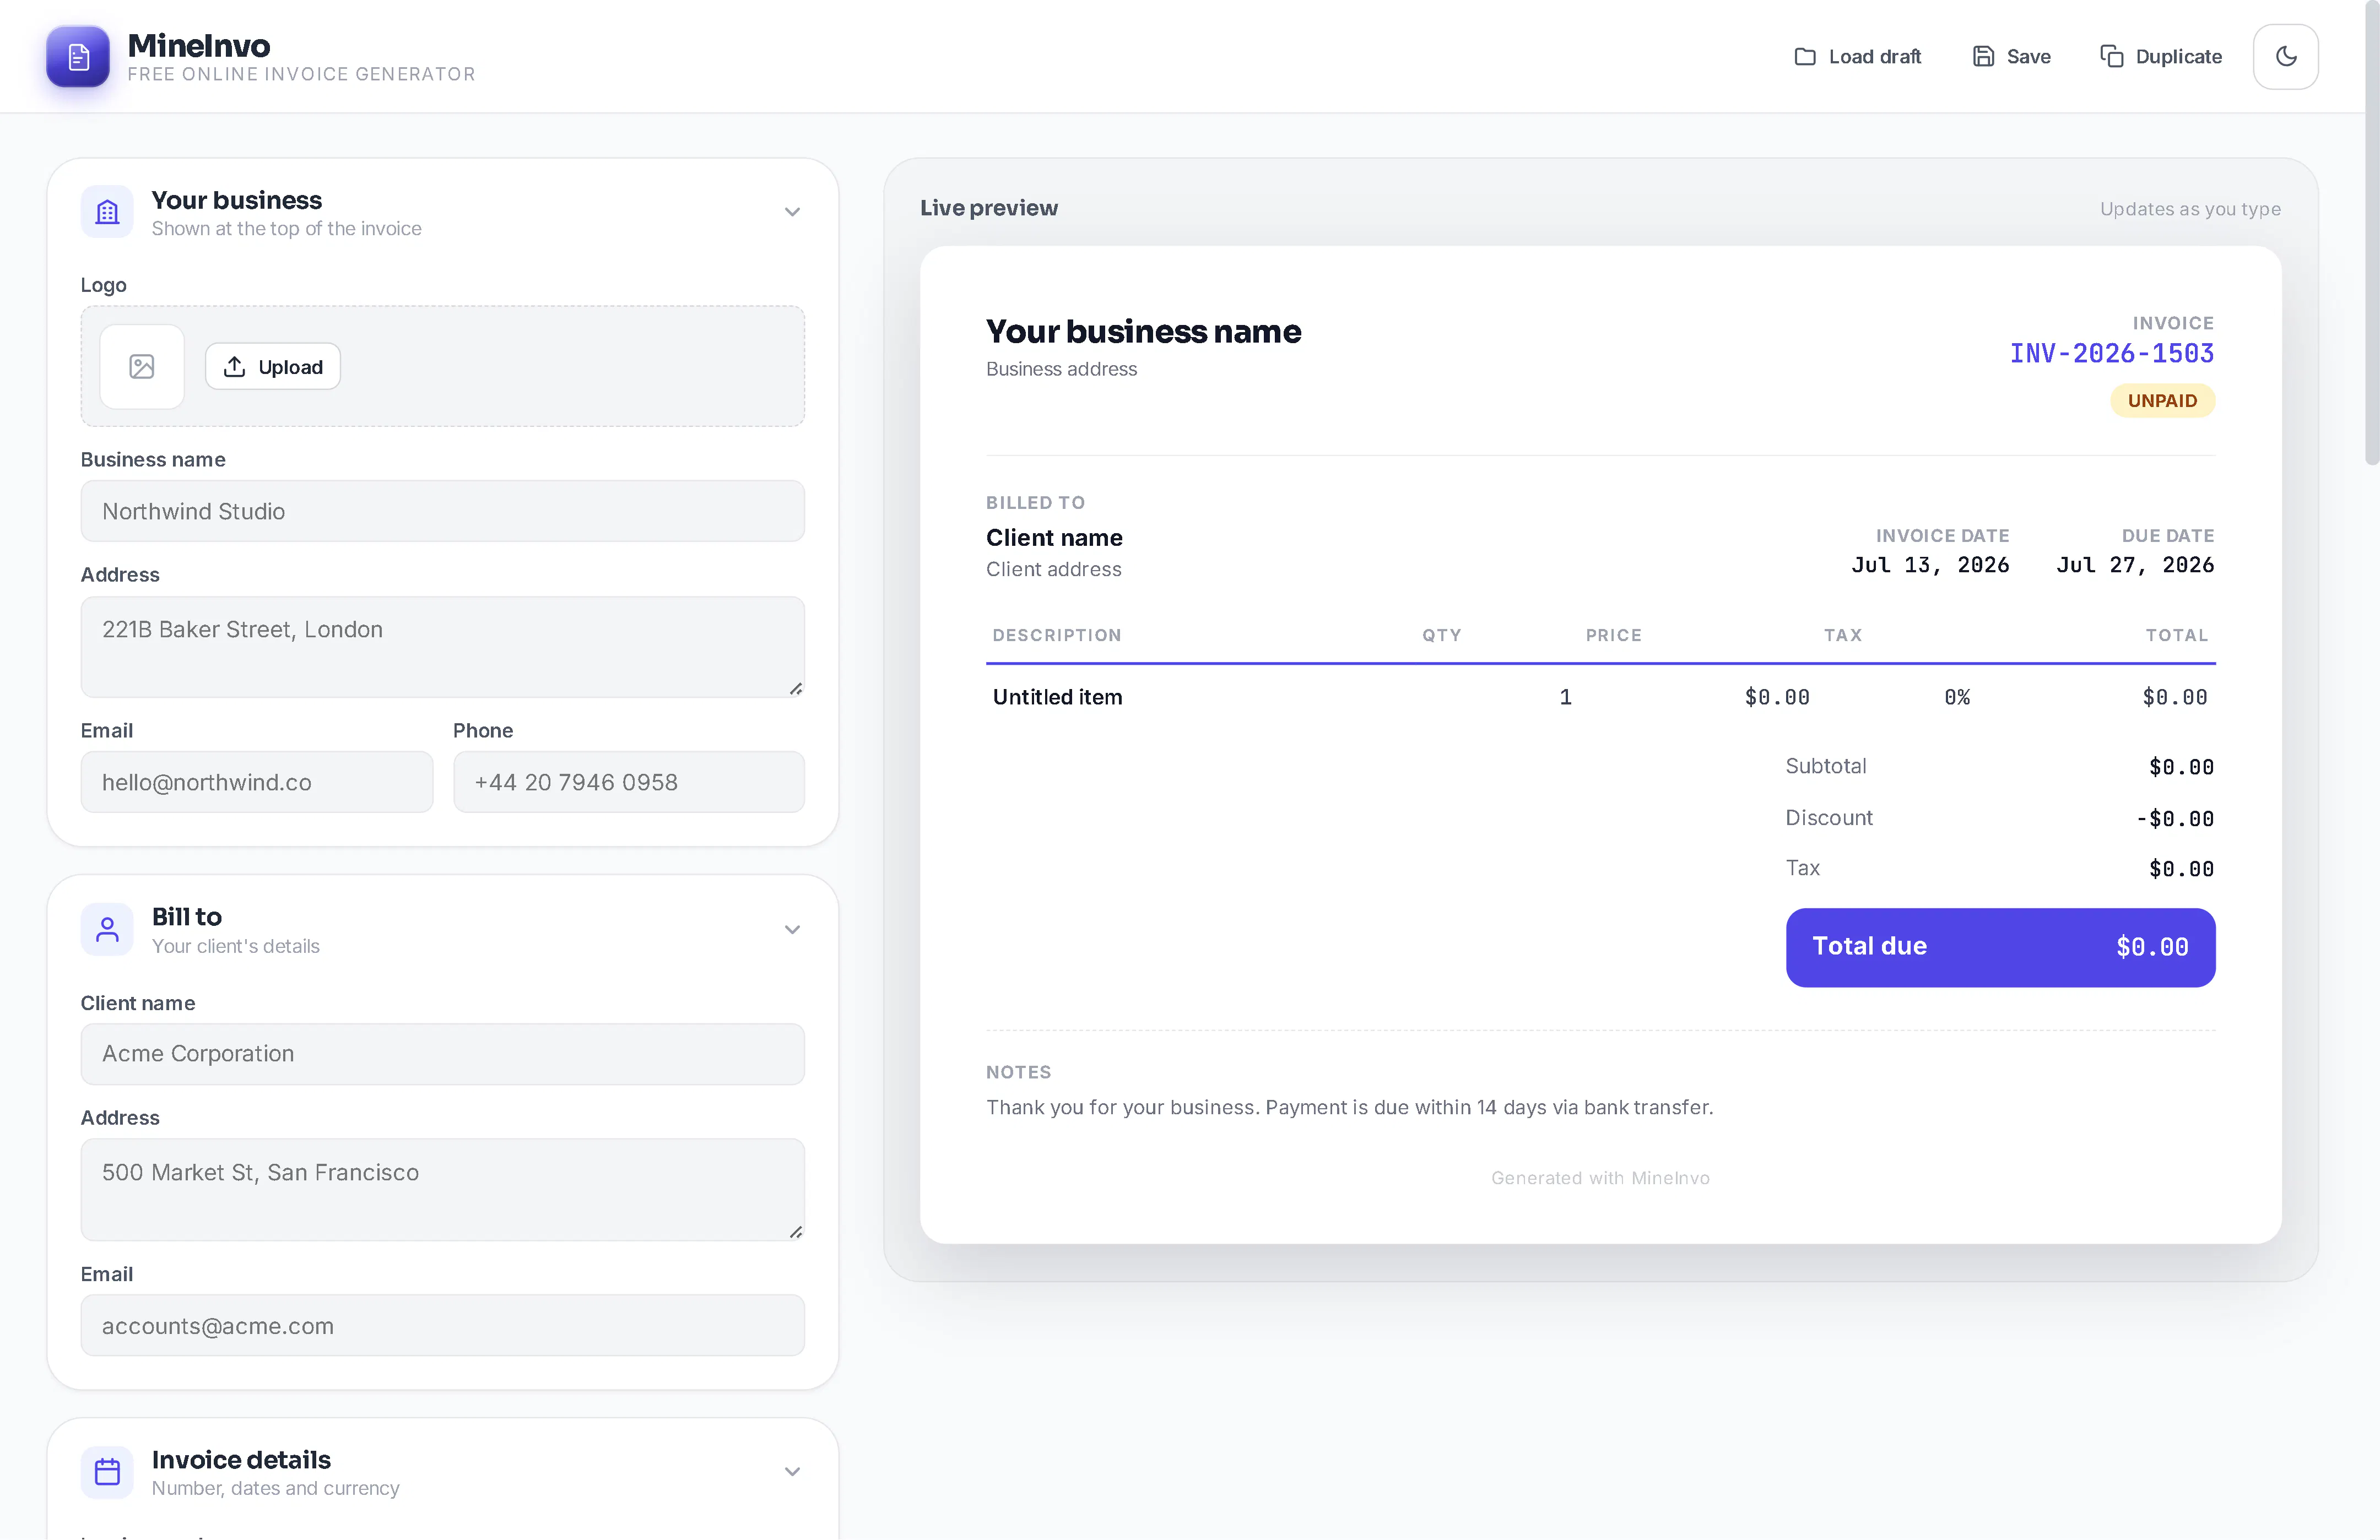Collapse the Your business section
The height and width of the screenshot is (1540, 2380).
click(x=792, y=212)
